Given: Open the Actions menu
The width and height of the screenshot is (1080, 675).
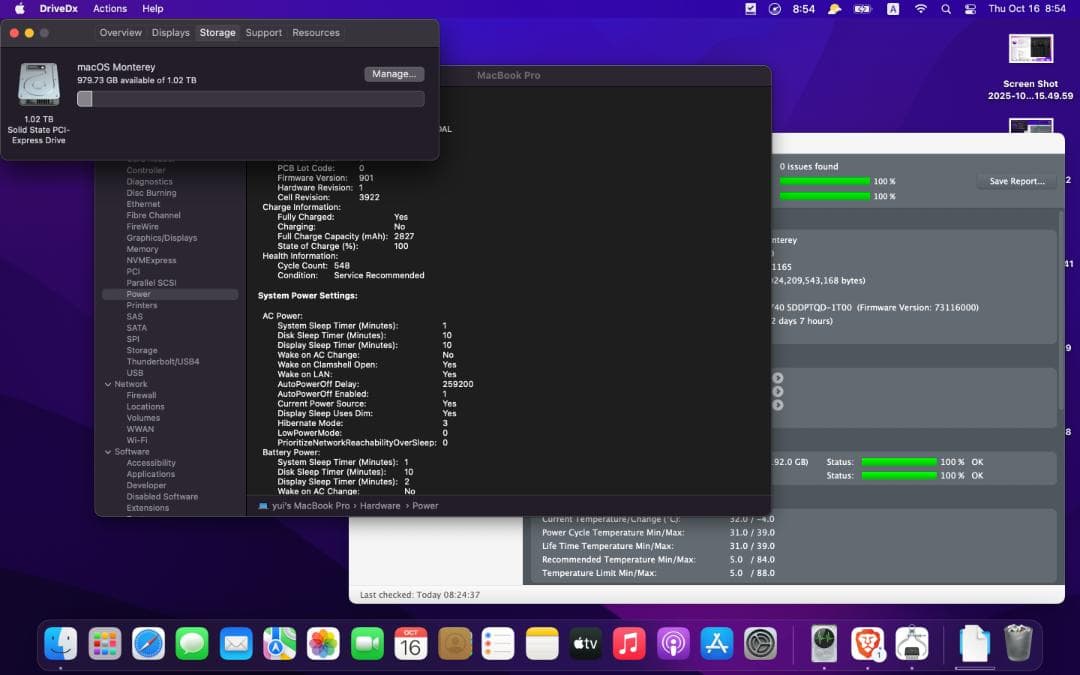Looking at the screenshot, I should coord(109,8).
